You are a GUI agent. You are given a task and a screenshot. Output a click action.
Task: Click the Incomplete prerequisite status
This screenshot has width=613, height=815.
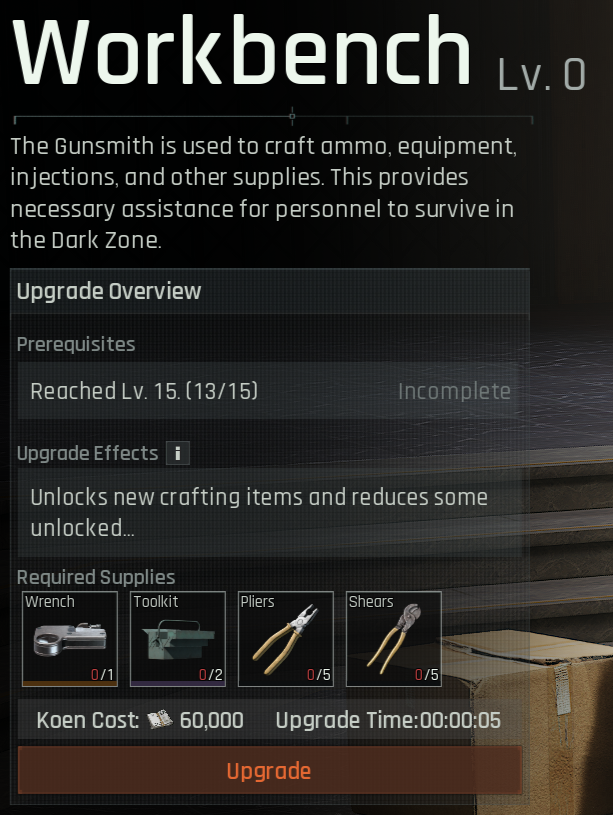(454, 391)
